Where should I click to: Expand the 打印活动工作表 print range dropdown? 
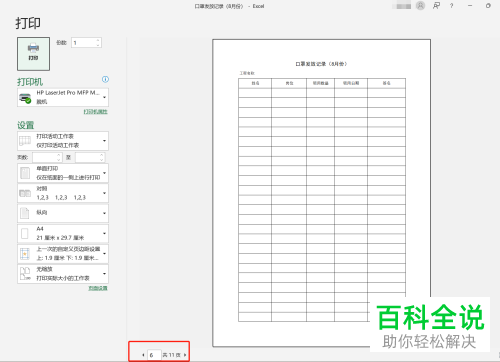pyautogui.click(x=63, y=141)
